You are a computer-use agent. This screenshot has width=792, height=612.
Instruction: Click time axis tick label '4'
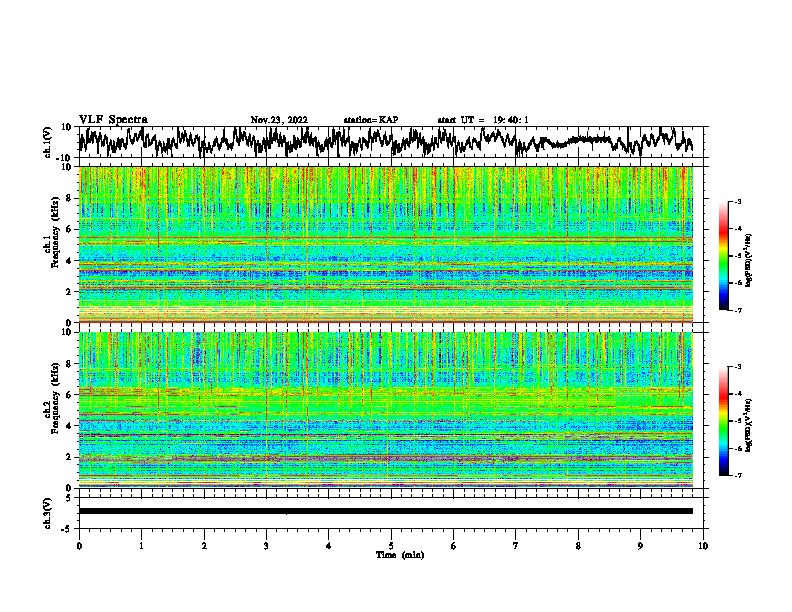coord(329,546)
